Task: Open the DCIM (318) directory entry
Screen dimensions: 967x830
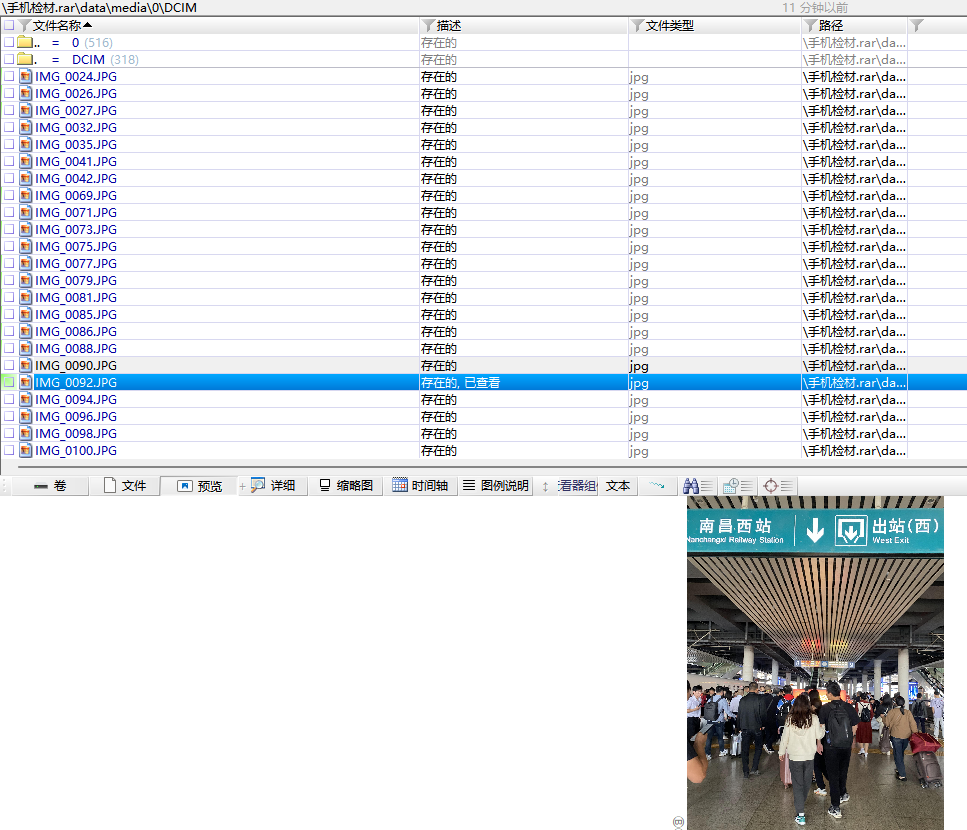Action: tap(105, 59)
